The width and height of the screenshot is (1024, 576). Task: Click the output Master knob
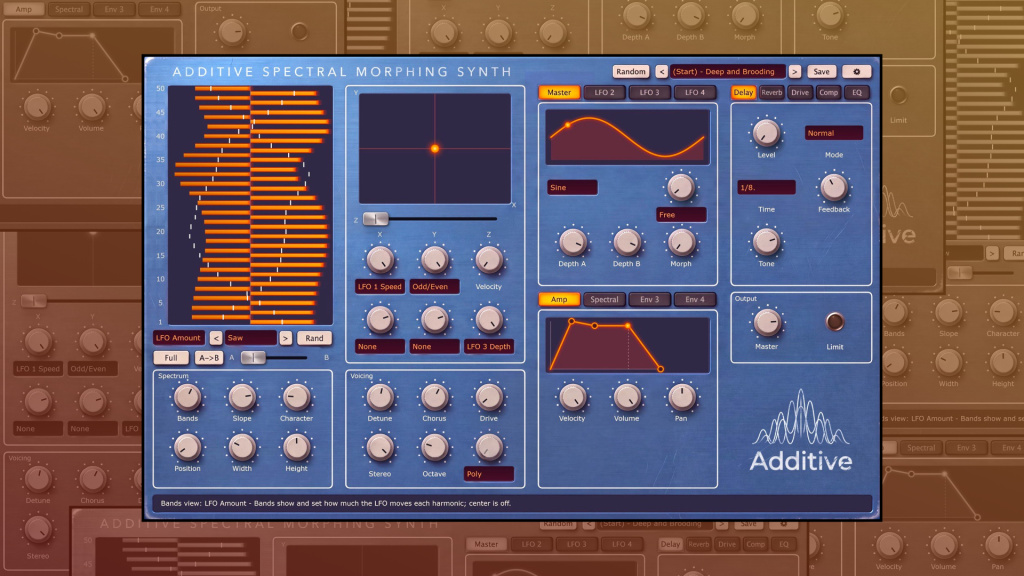coord(766,323)
